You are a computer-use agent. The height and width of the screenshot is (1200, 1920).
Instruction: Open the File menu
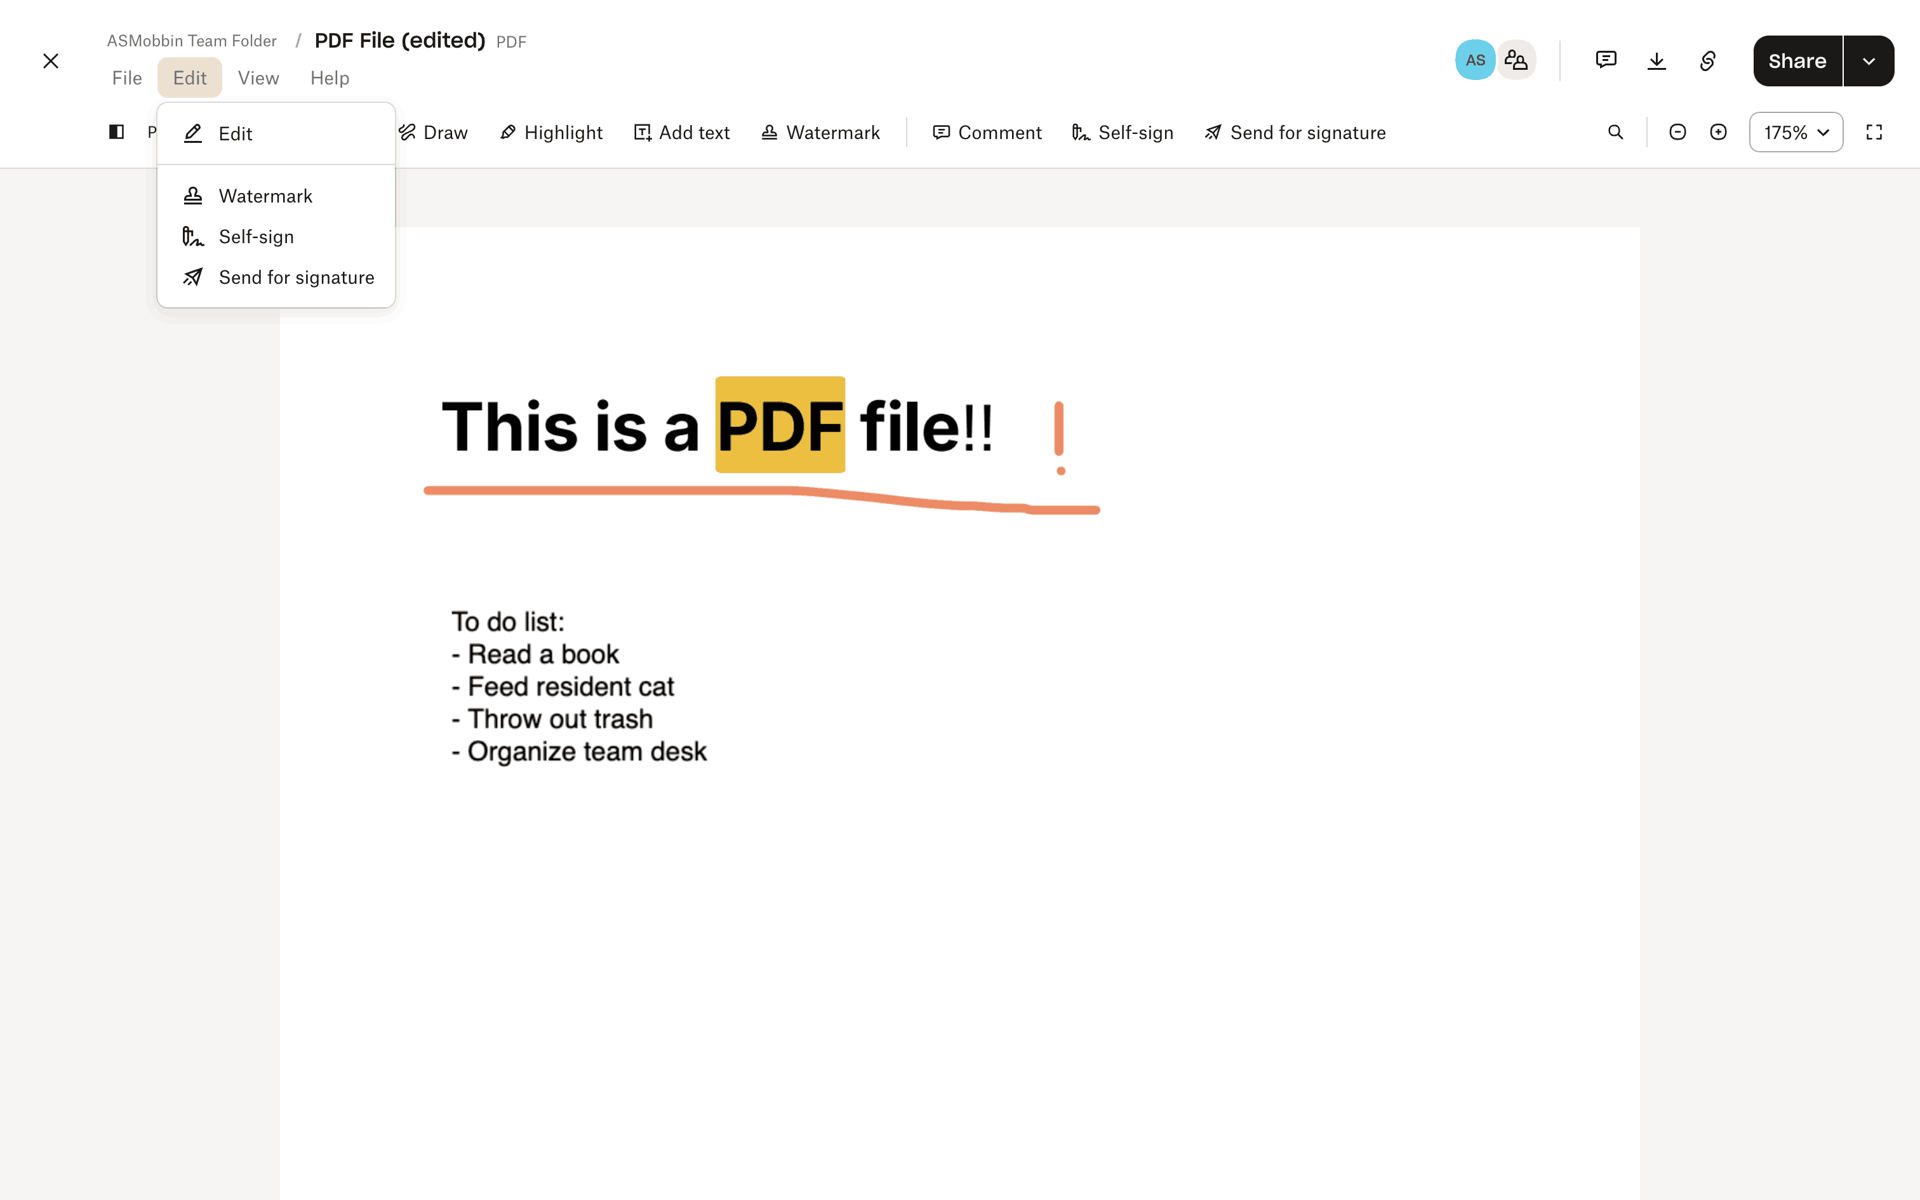tap(127, 78)
